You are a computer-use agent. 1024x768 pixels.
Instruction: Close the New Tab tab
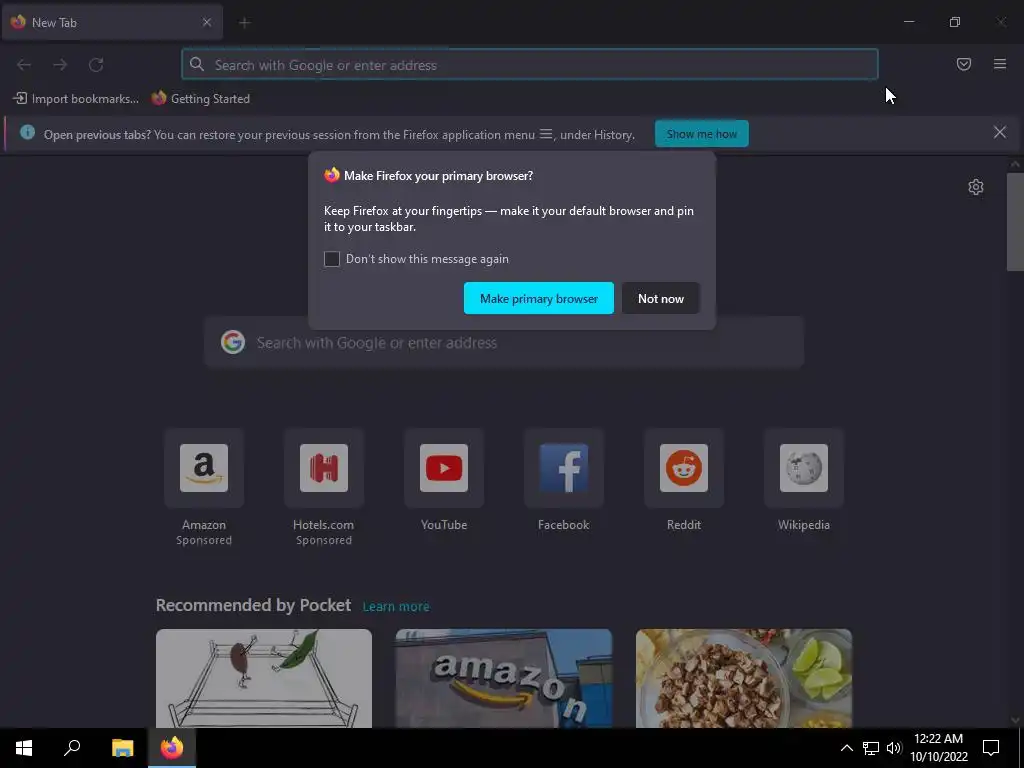pos(206,22)
